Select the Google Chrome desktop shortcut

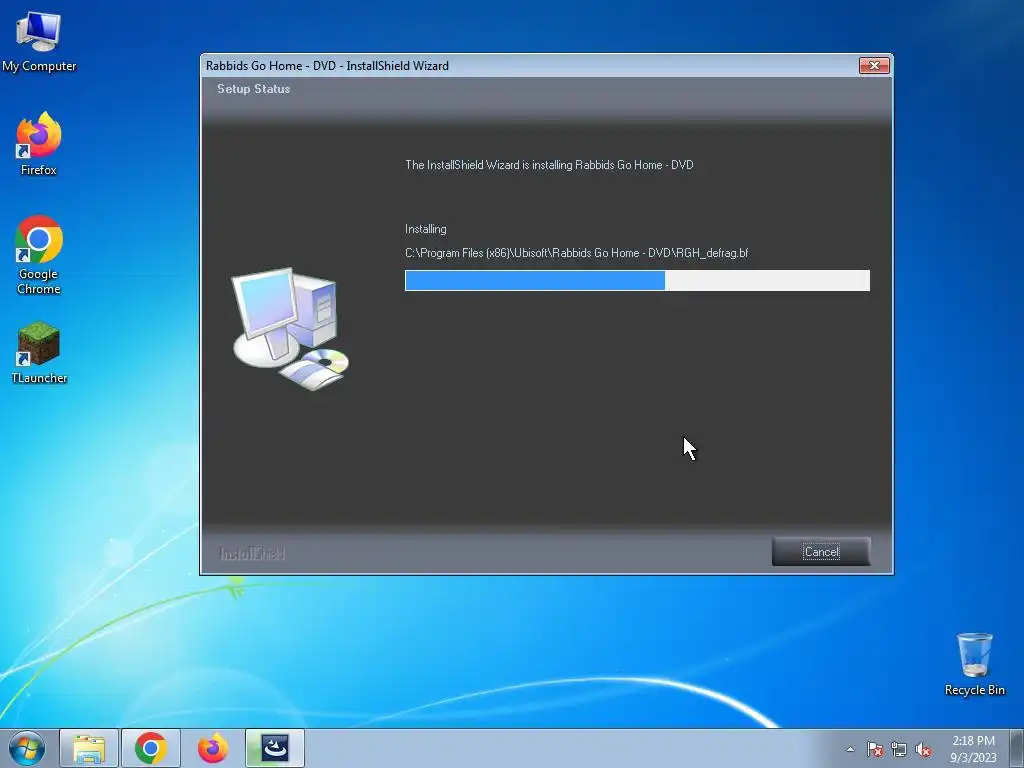pos(39,255)
